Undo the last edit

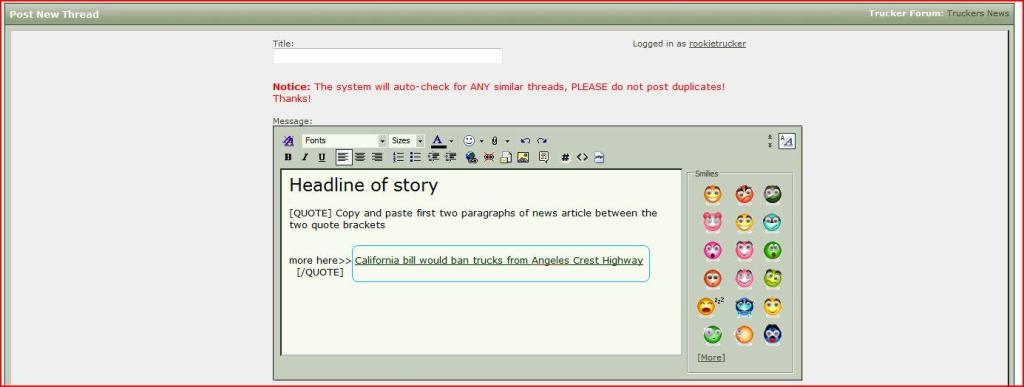[x=525, y=141]
